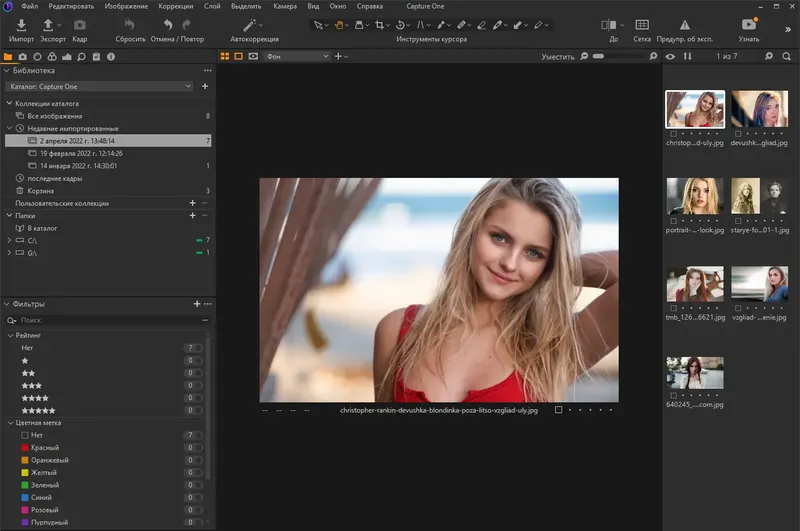Collapse the Фильтры panel section

(x=8, y=303)
